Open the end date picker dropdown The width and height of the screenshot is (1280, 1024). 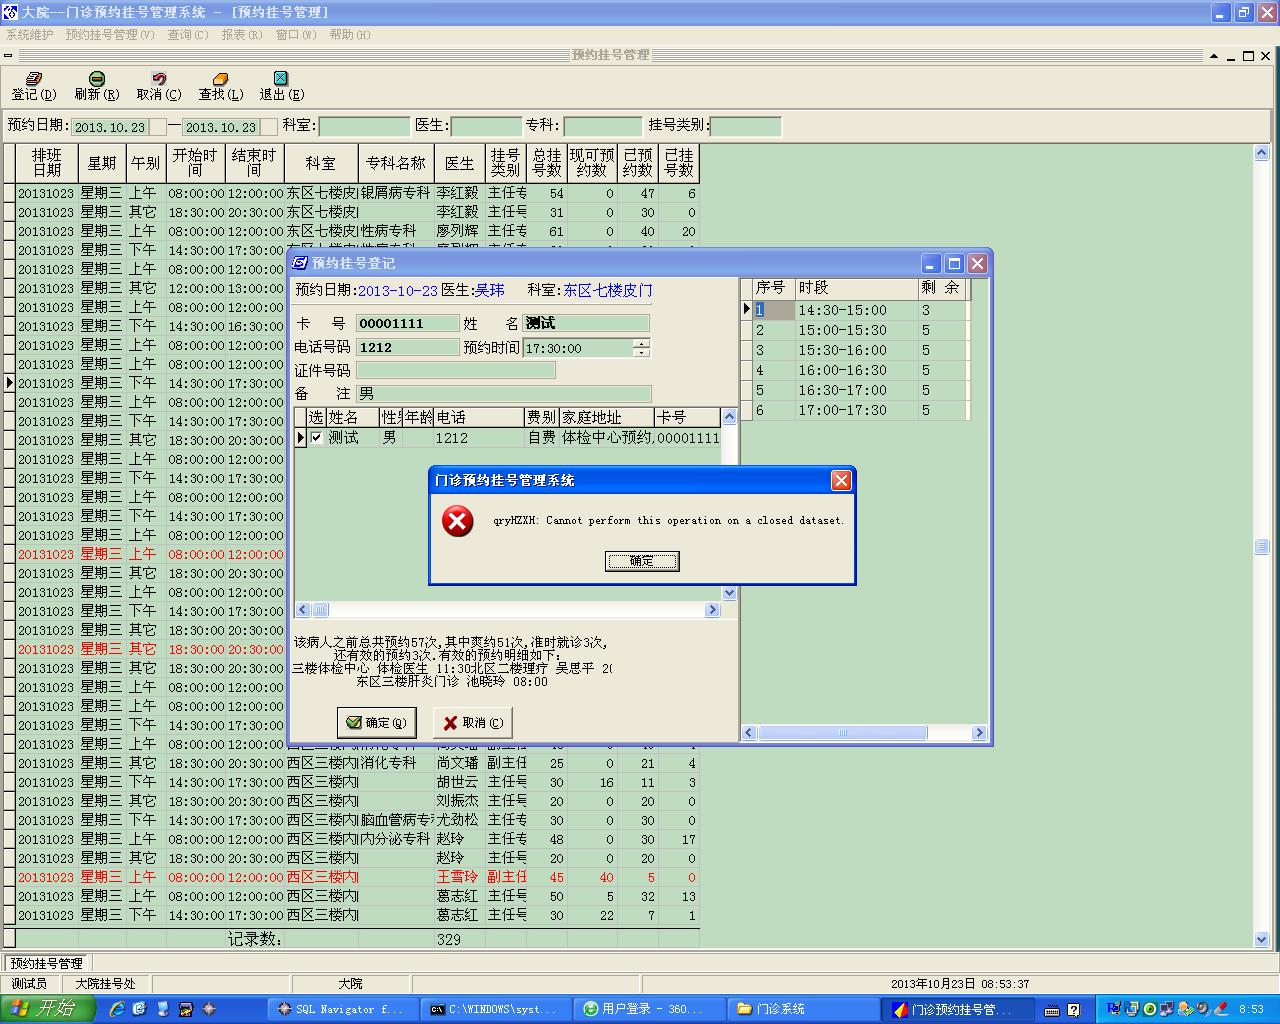[268, 127]
